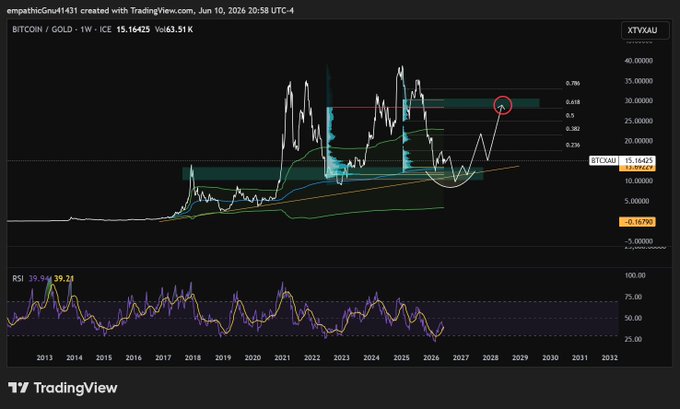Image resolution: width=680 pixels, height=409 pixels.
Task: Click the 2023 year on time axis
Action: click(x=341, y=358)
